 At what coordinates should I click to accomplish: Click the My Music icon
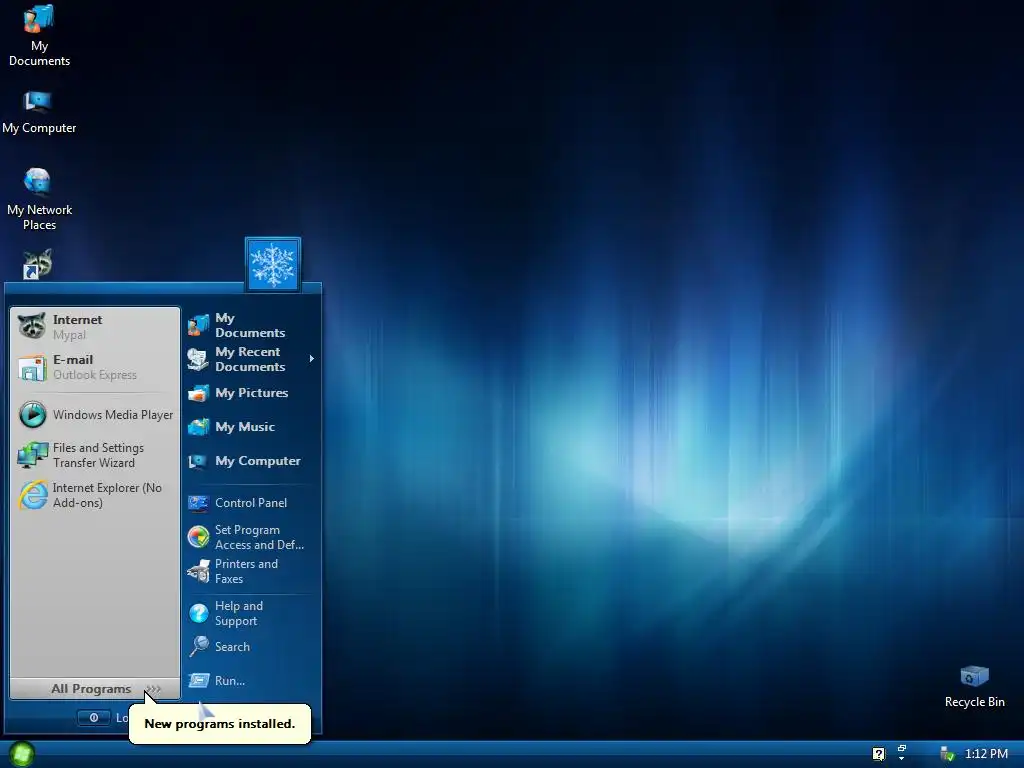[x=198, y=427]
